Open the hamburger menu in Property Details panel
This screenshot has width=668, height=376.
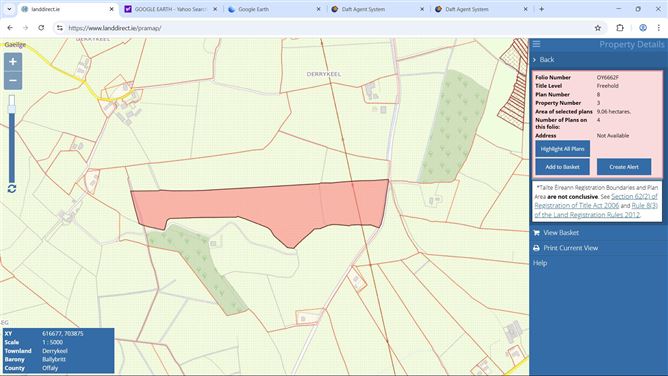536,44
